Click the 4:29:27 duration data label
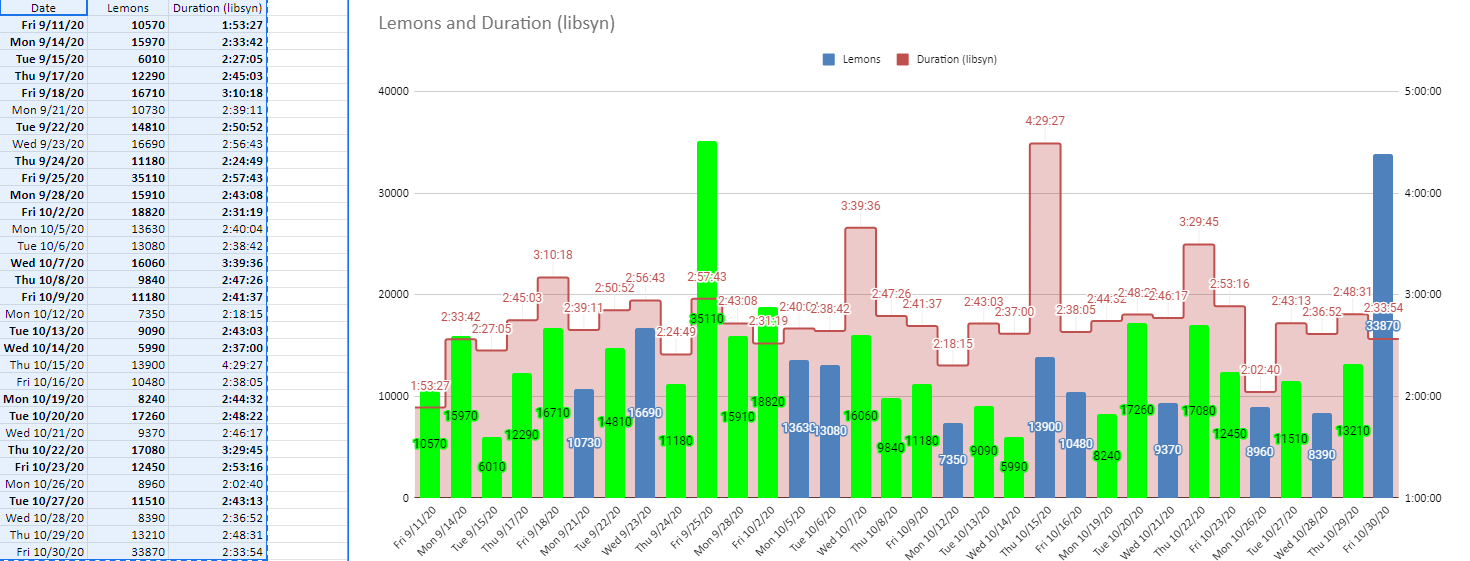 pos(1045,121)
